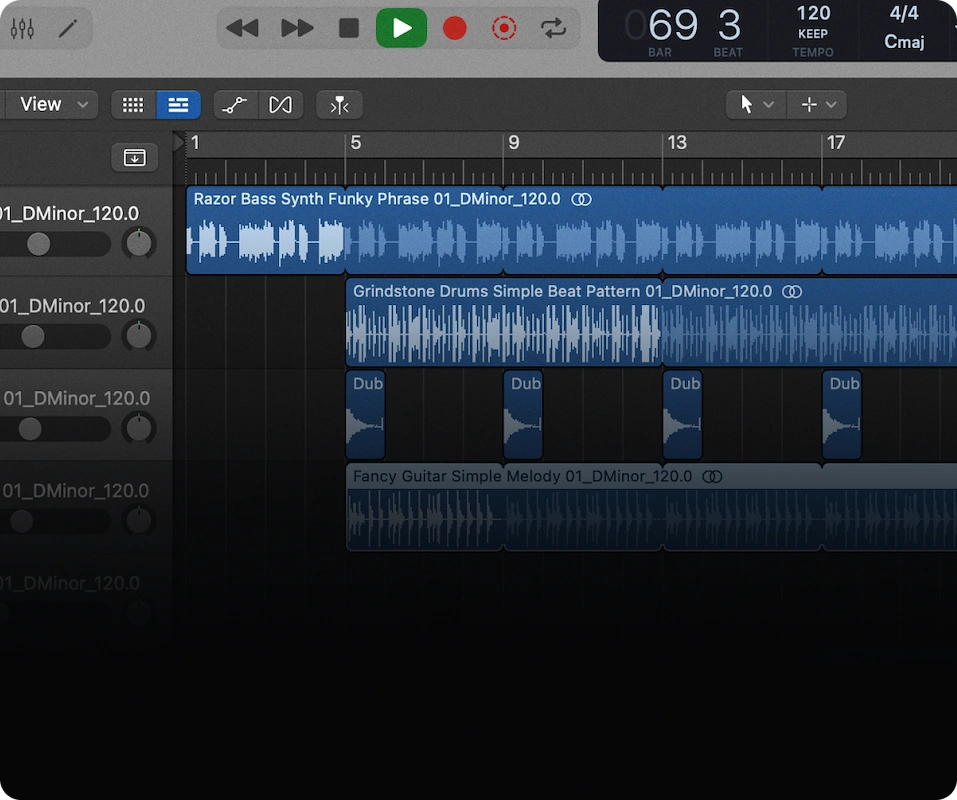Click the Cmaj key signature display
This screenshot has width=957, height=800.
point(903,42)
